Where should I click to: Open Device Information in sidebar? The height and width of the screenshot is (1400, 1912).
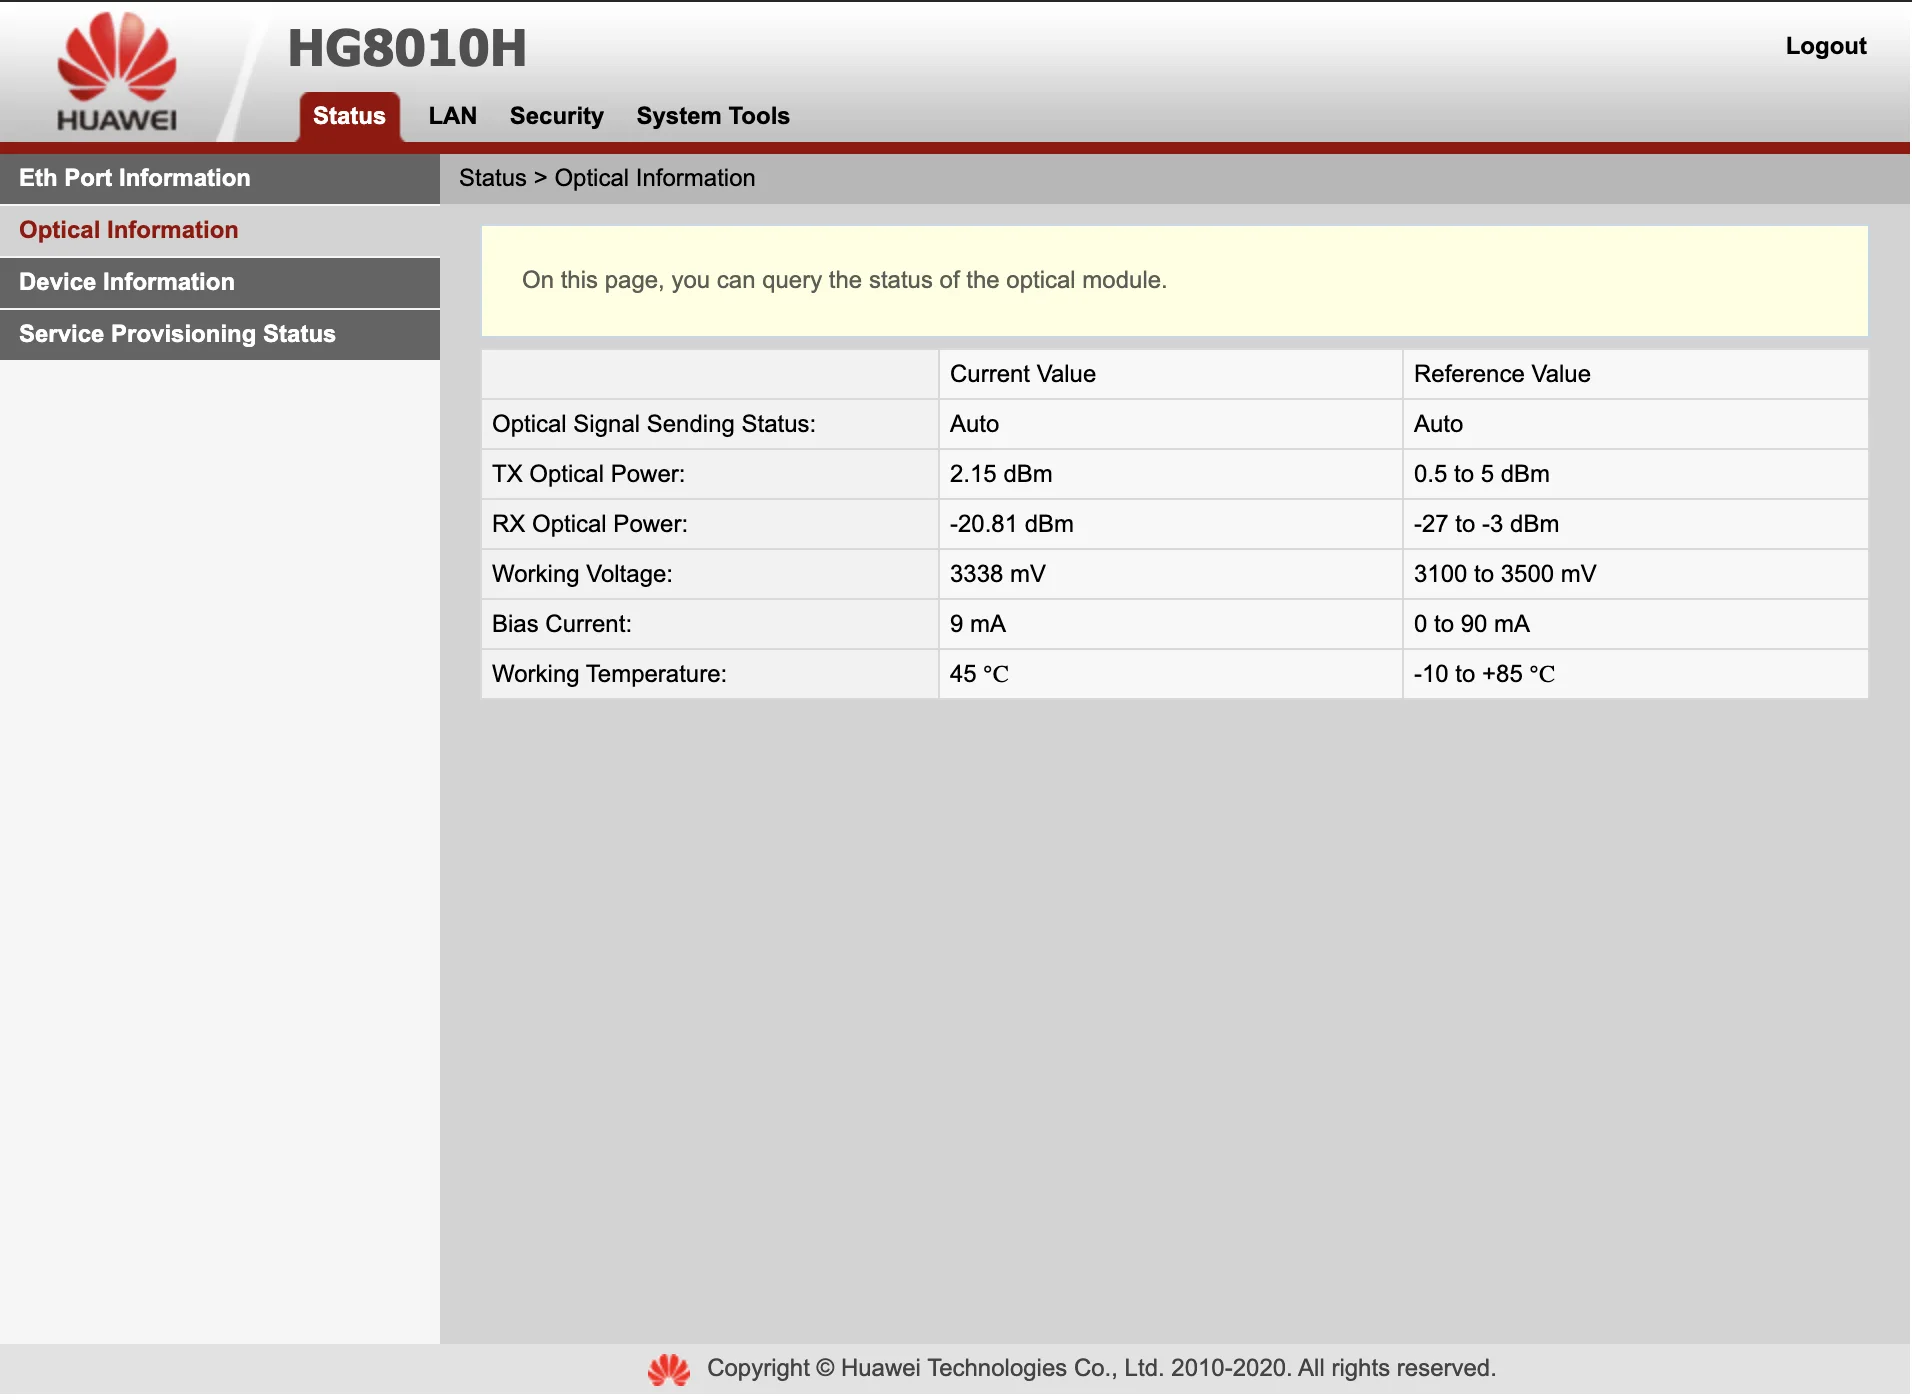pos(127,282)
